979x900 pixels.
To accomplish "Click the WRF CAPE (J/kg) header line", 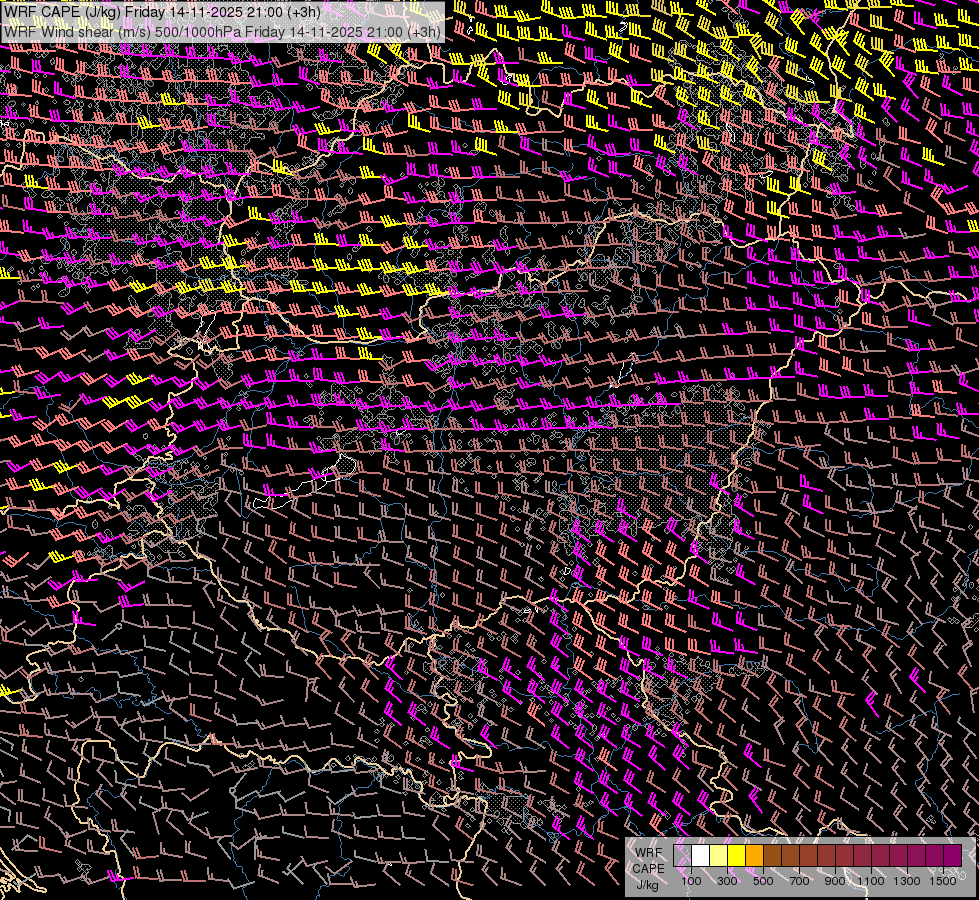I will coord(162,11).
